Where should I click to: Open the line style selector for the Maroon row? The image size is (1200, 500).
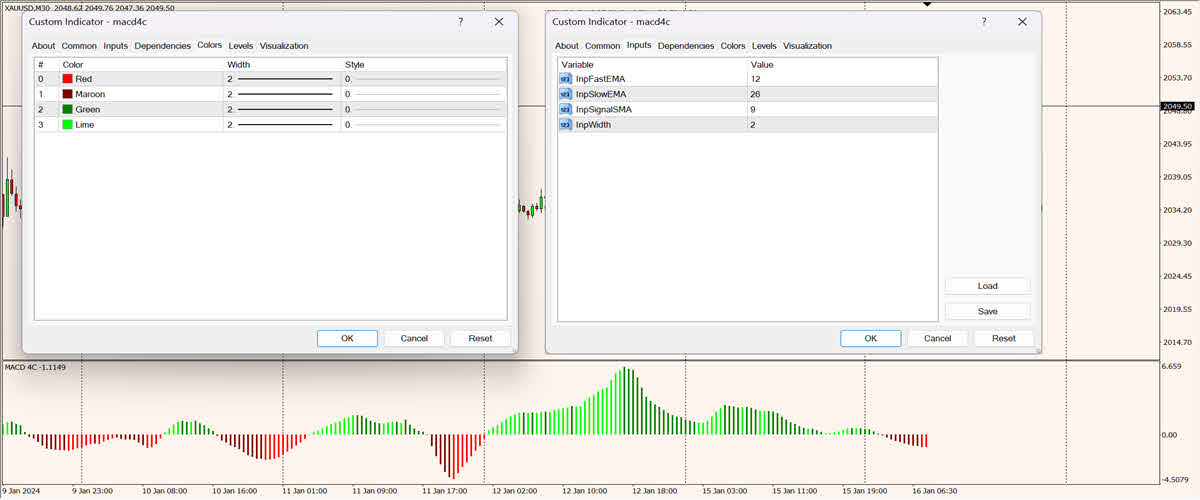[x=424, y=94]
